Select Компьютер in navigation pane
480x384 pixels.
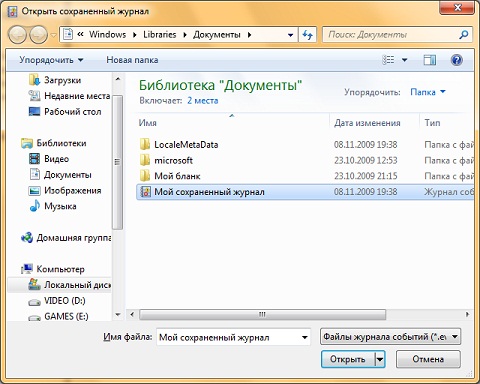(x=60, y=269)
